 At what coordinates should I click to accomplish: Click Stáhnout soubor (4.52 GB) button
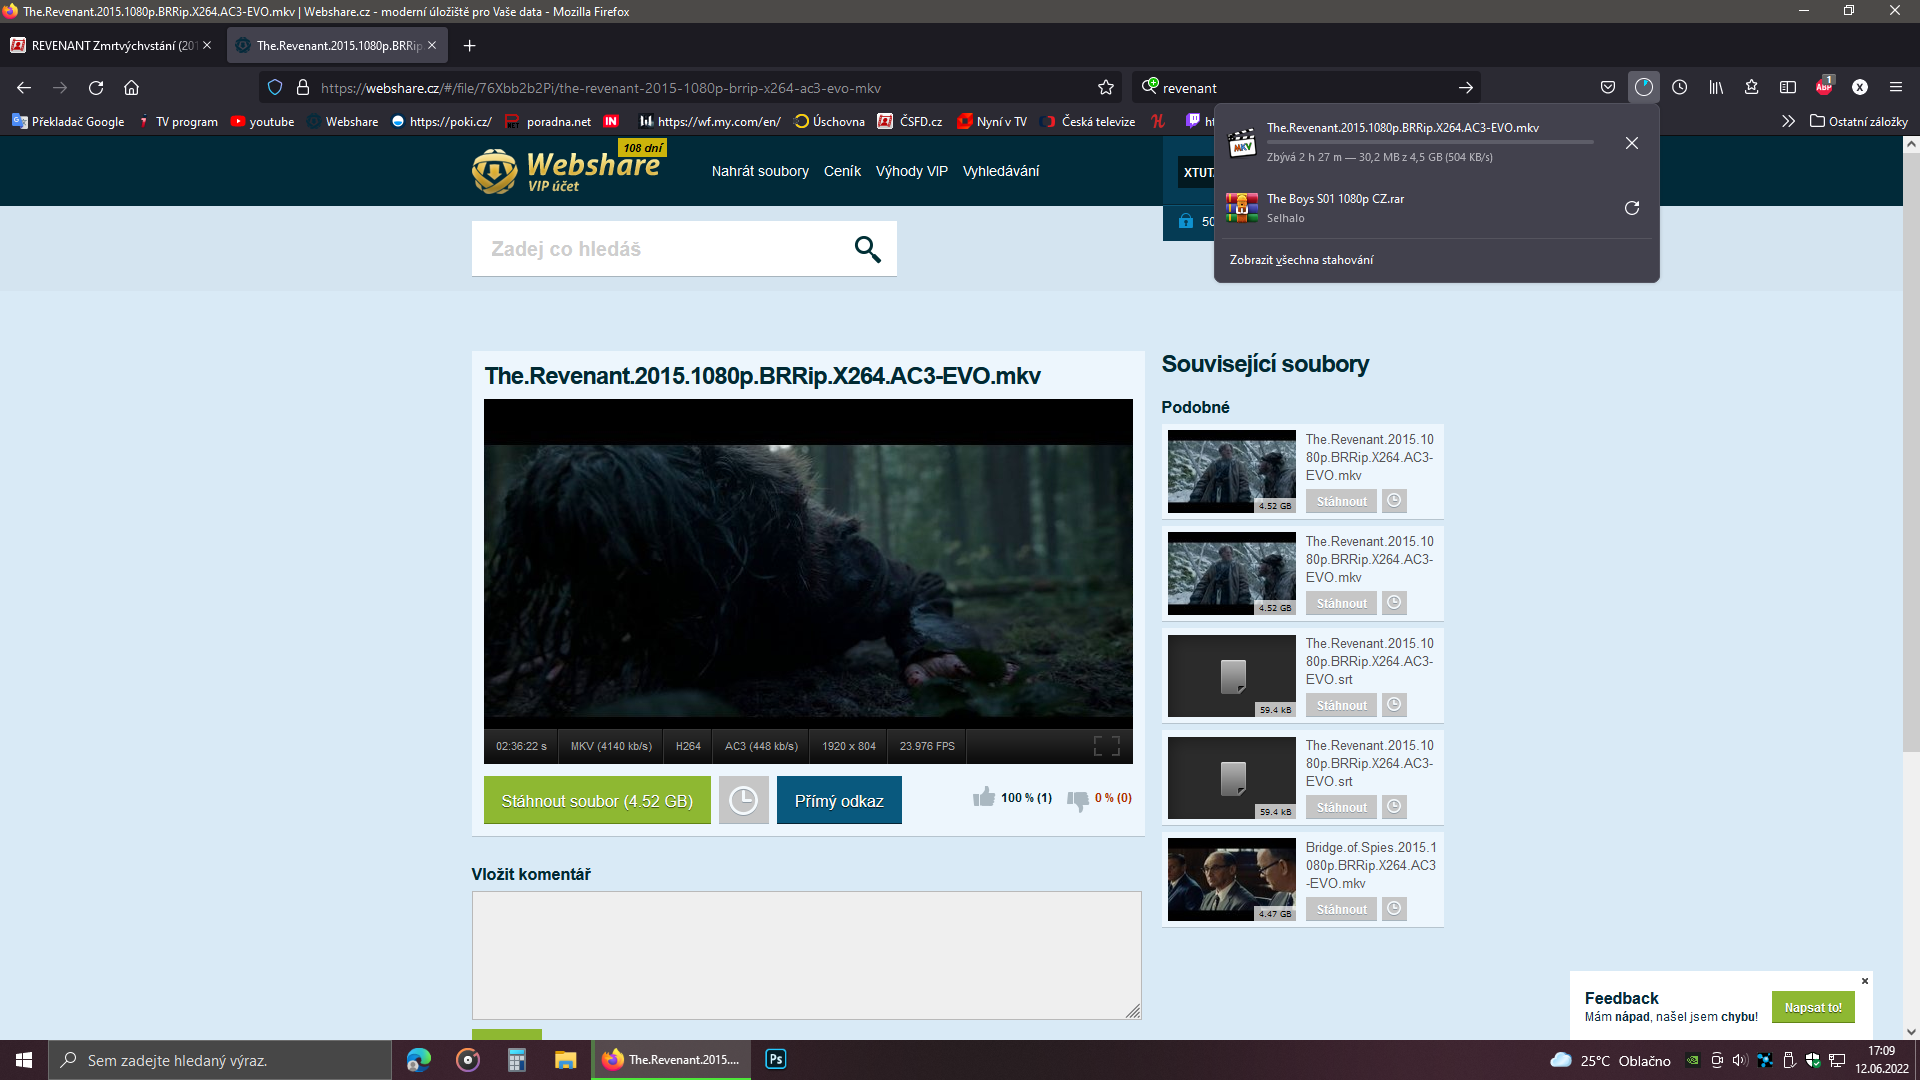coord(597,801)
